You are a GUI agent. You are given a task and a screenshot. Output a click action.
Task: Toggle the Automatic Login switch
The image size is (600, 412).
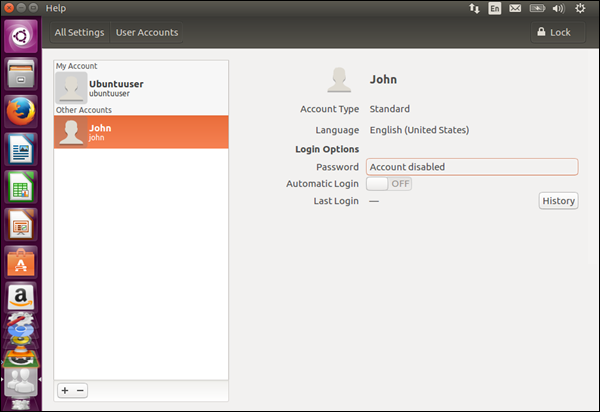coord(389,184)
